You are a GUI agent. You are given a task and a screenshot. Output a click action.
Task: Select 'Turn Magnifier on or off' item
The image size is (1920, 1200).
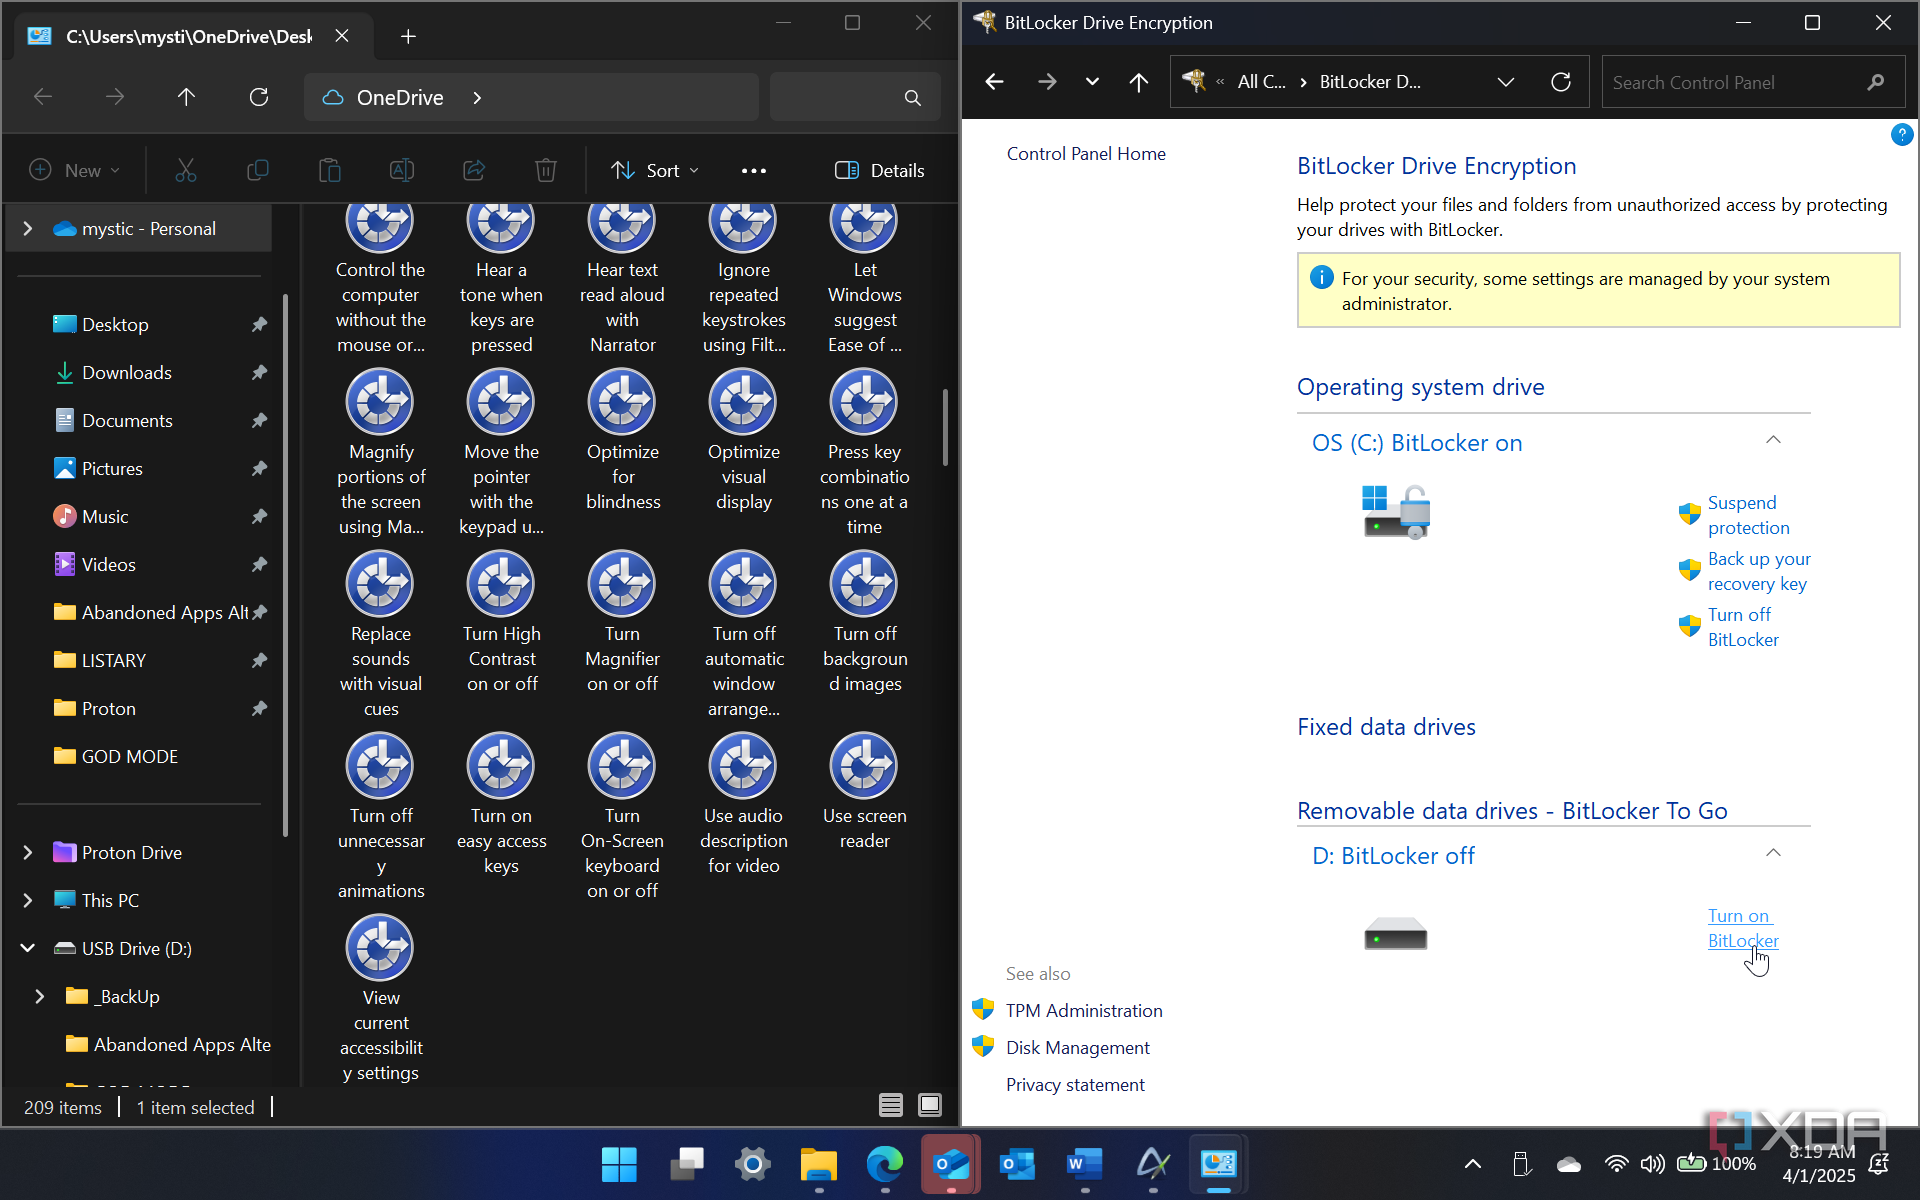[x=623, y=623]
